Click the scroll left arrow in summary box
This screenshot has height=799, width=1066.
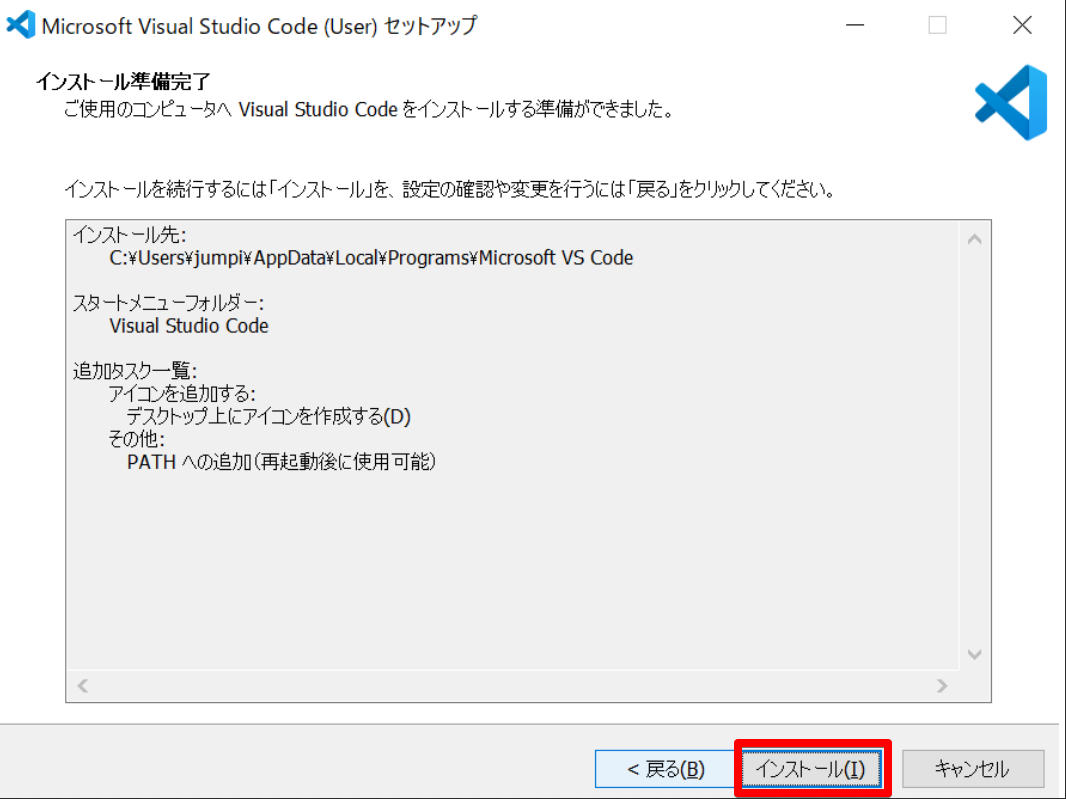[83, 685]
